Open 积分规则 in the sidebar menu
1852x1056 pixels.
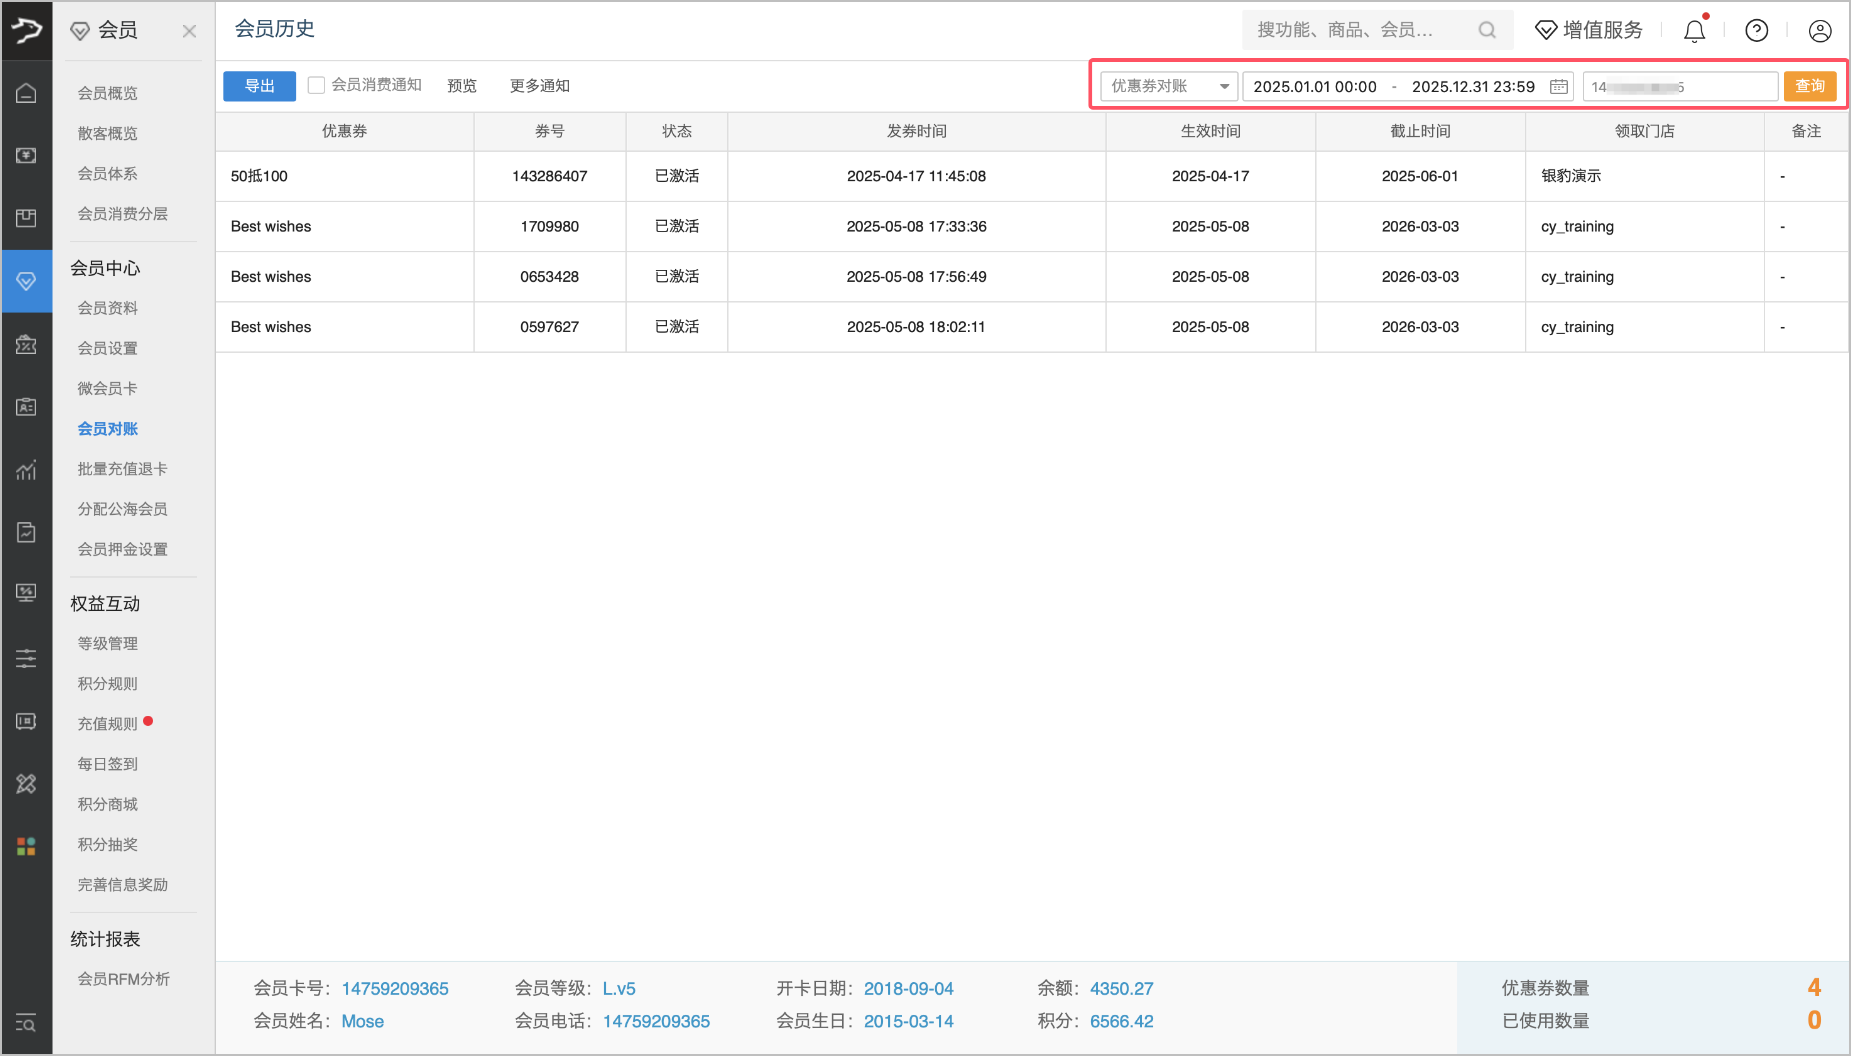[108, 684]
